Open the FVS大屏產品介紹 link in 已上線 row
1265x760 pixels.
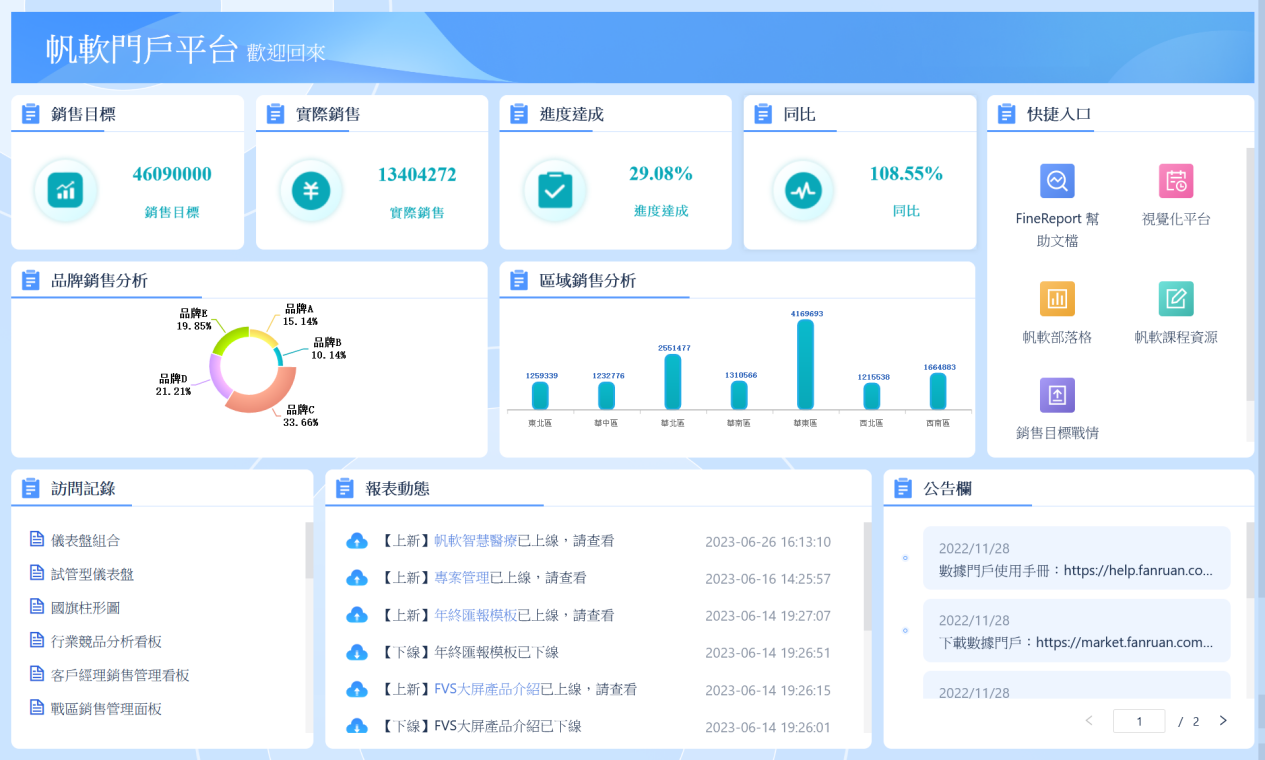click(487, 689)
